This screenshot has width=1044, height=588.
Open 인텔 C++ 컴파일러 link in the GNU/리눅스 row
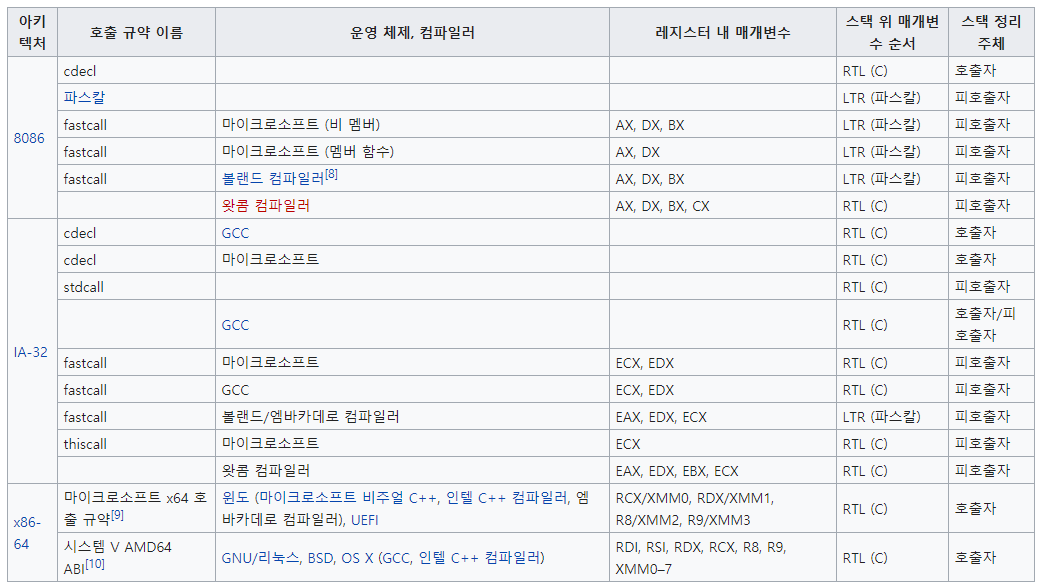tap(480, 558)
